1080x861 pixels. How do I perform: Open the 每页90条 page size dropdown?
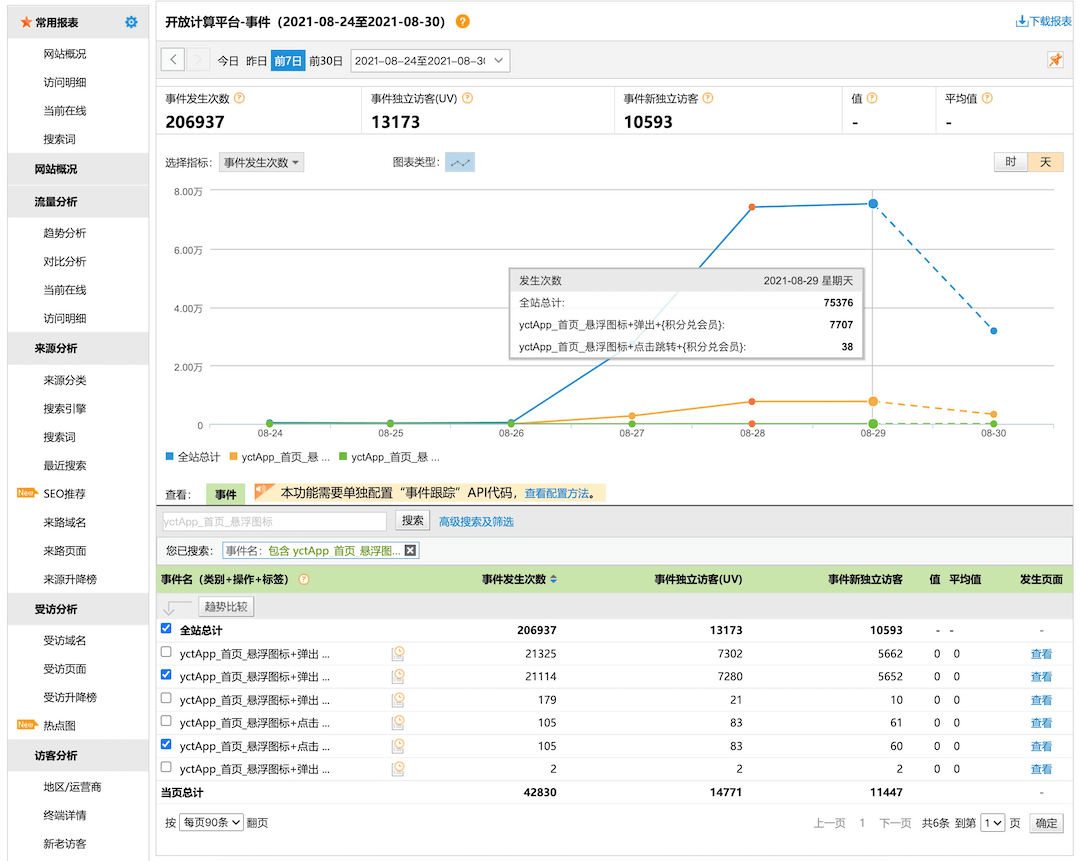pyautogui.click(x=211, y=823)
